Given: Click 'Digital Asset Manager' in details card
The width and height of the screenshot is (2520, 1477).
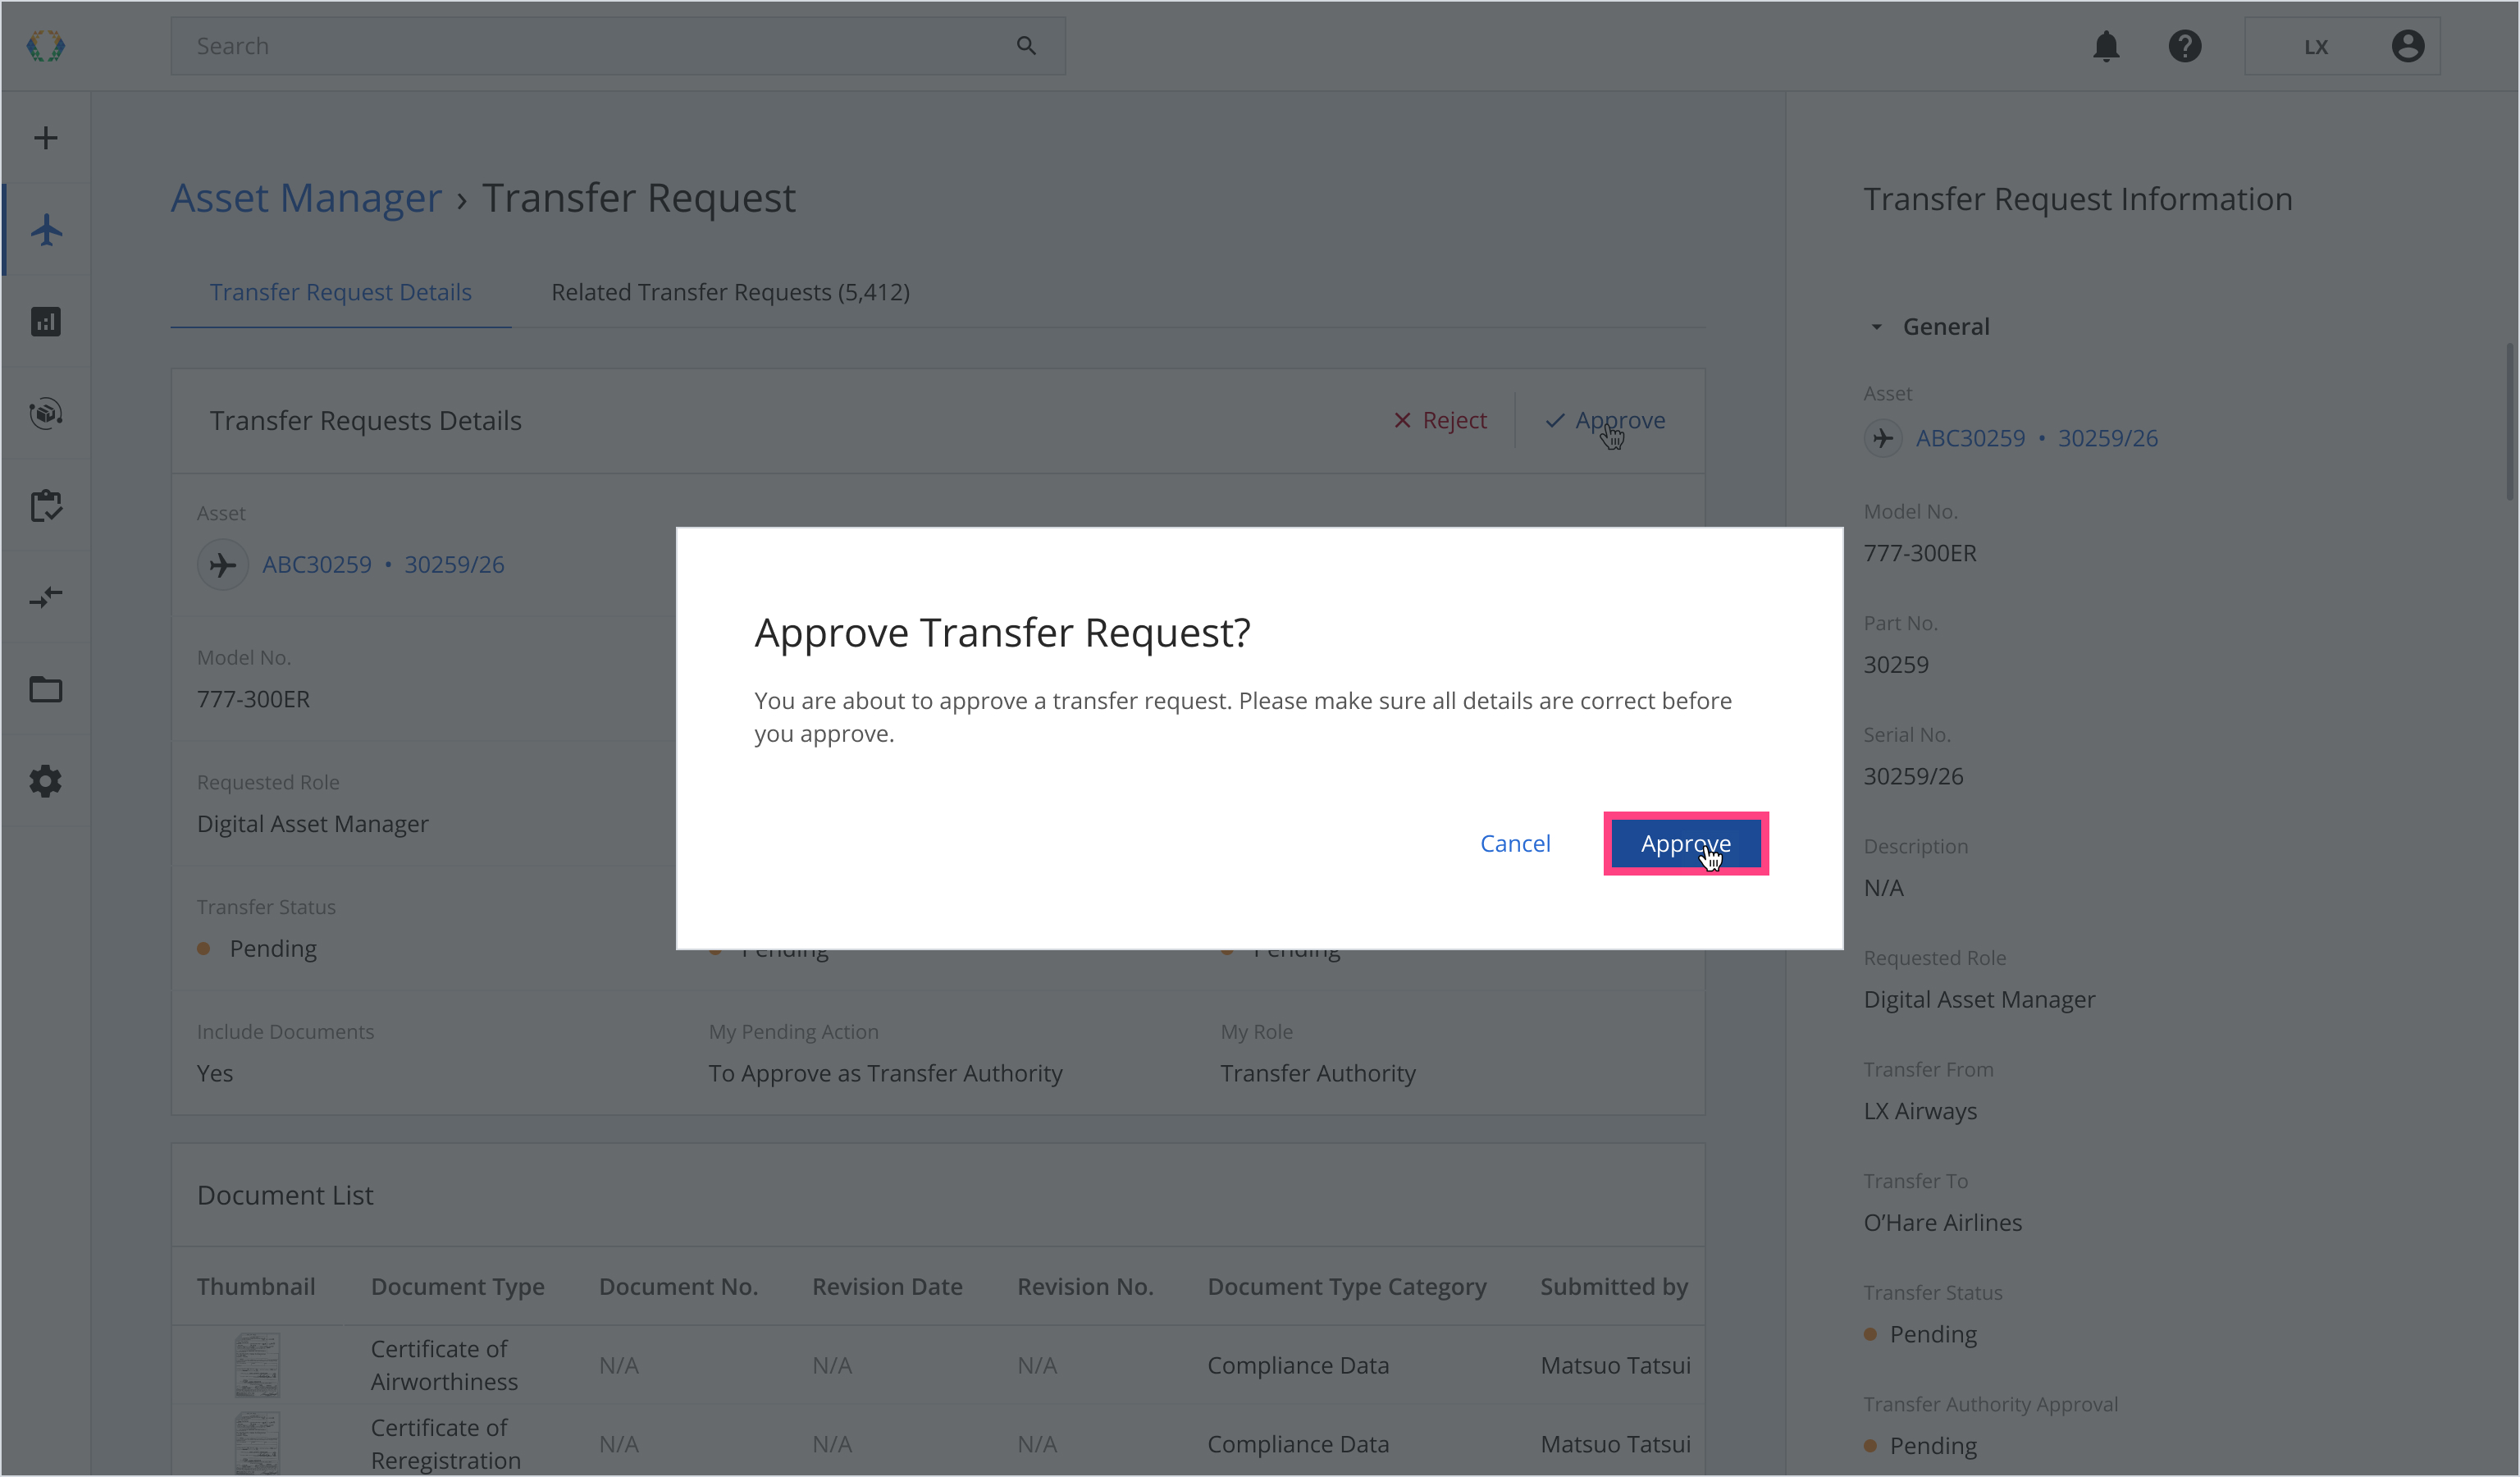Looking at the screenshot, I should (x=313, y=824).
